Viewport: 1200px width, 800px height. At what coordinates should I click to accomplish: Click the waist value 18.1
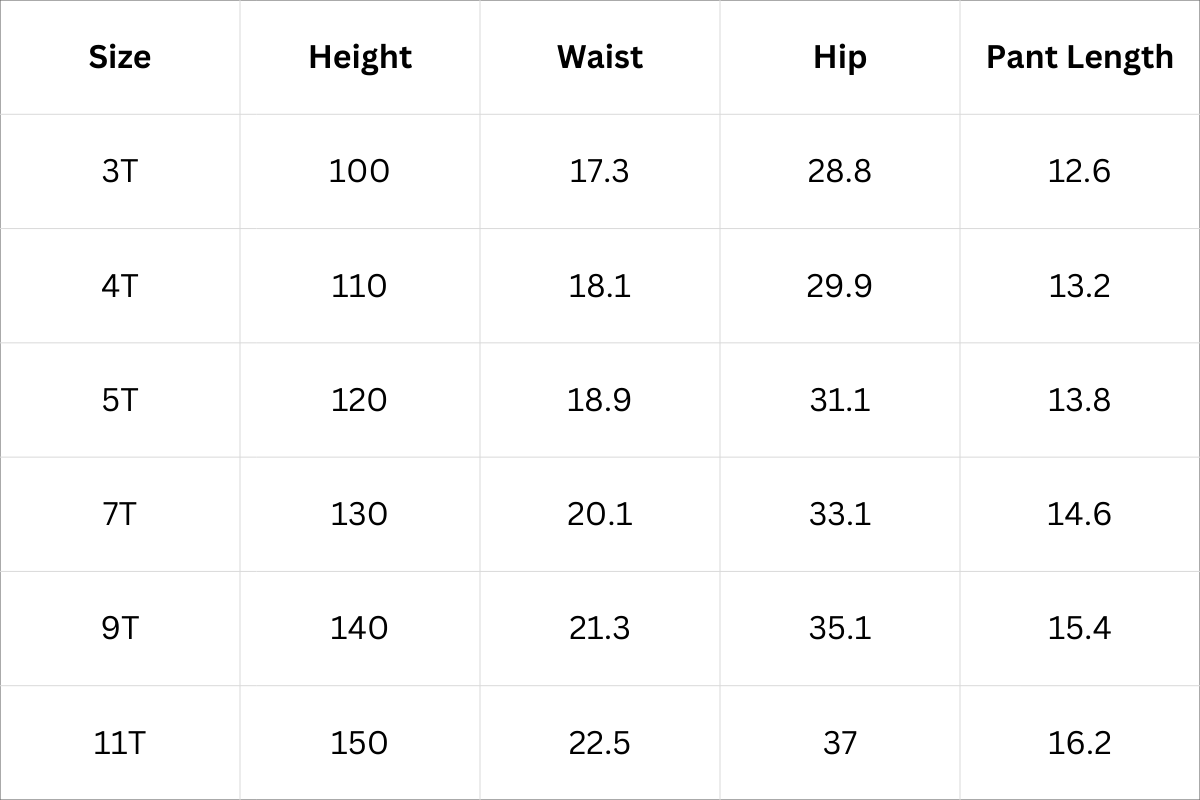[x=600, y=286]
